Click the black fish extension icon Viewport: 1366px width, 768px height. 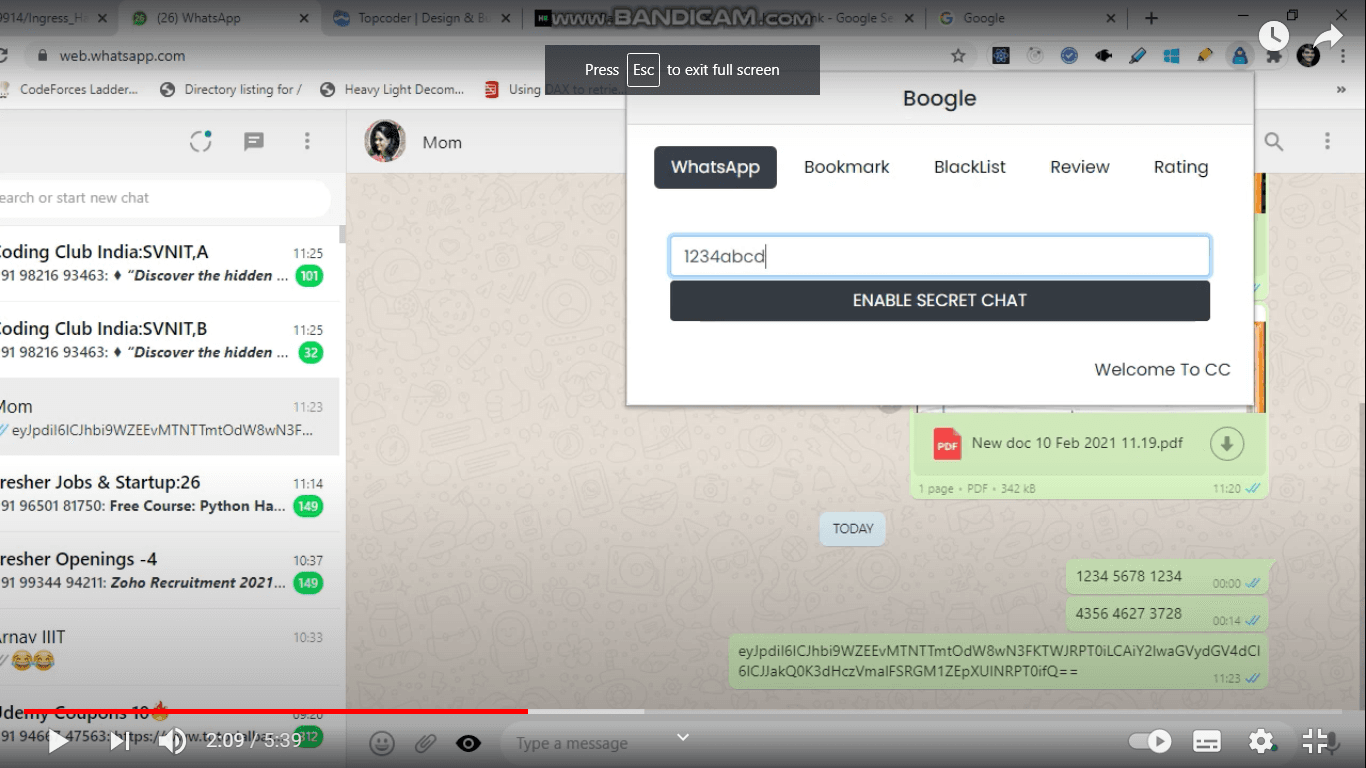1103,56
